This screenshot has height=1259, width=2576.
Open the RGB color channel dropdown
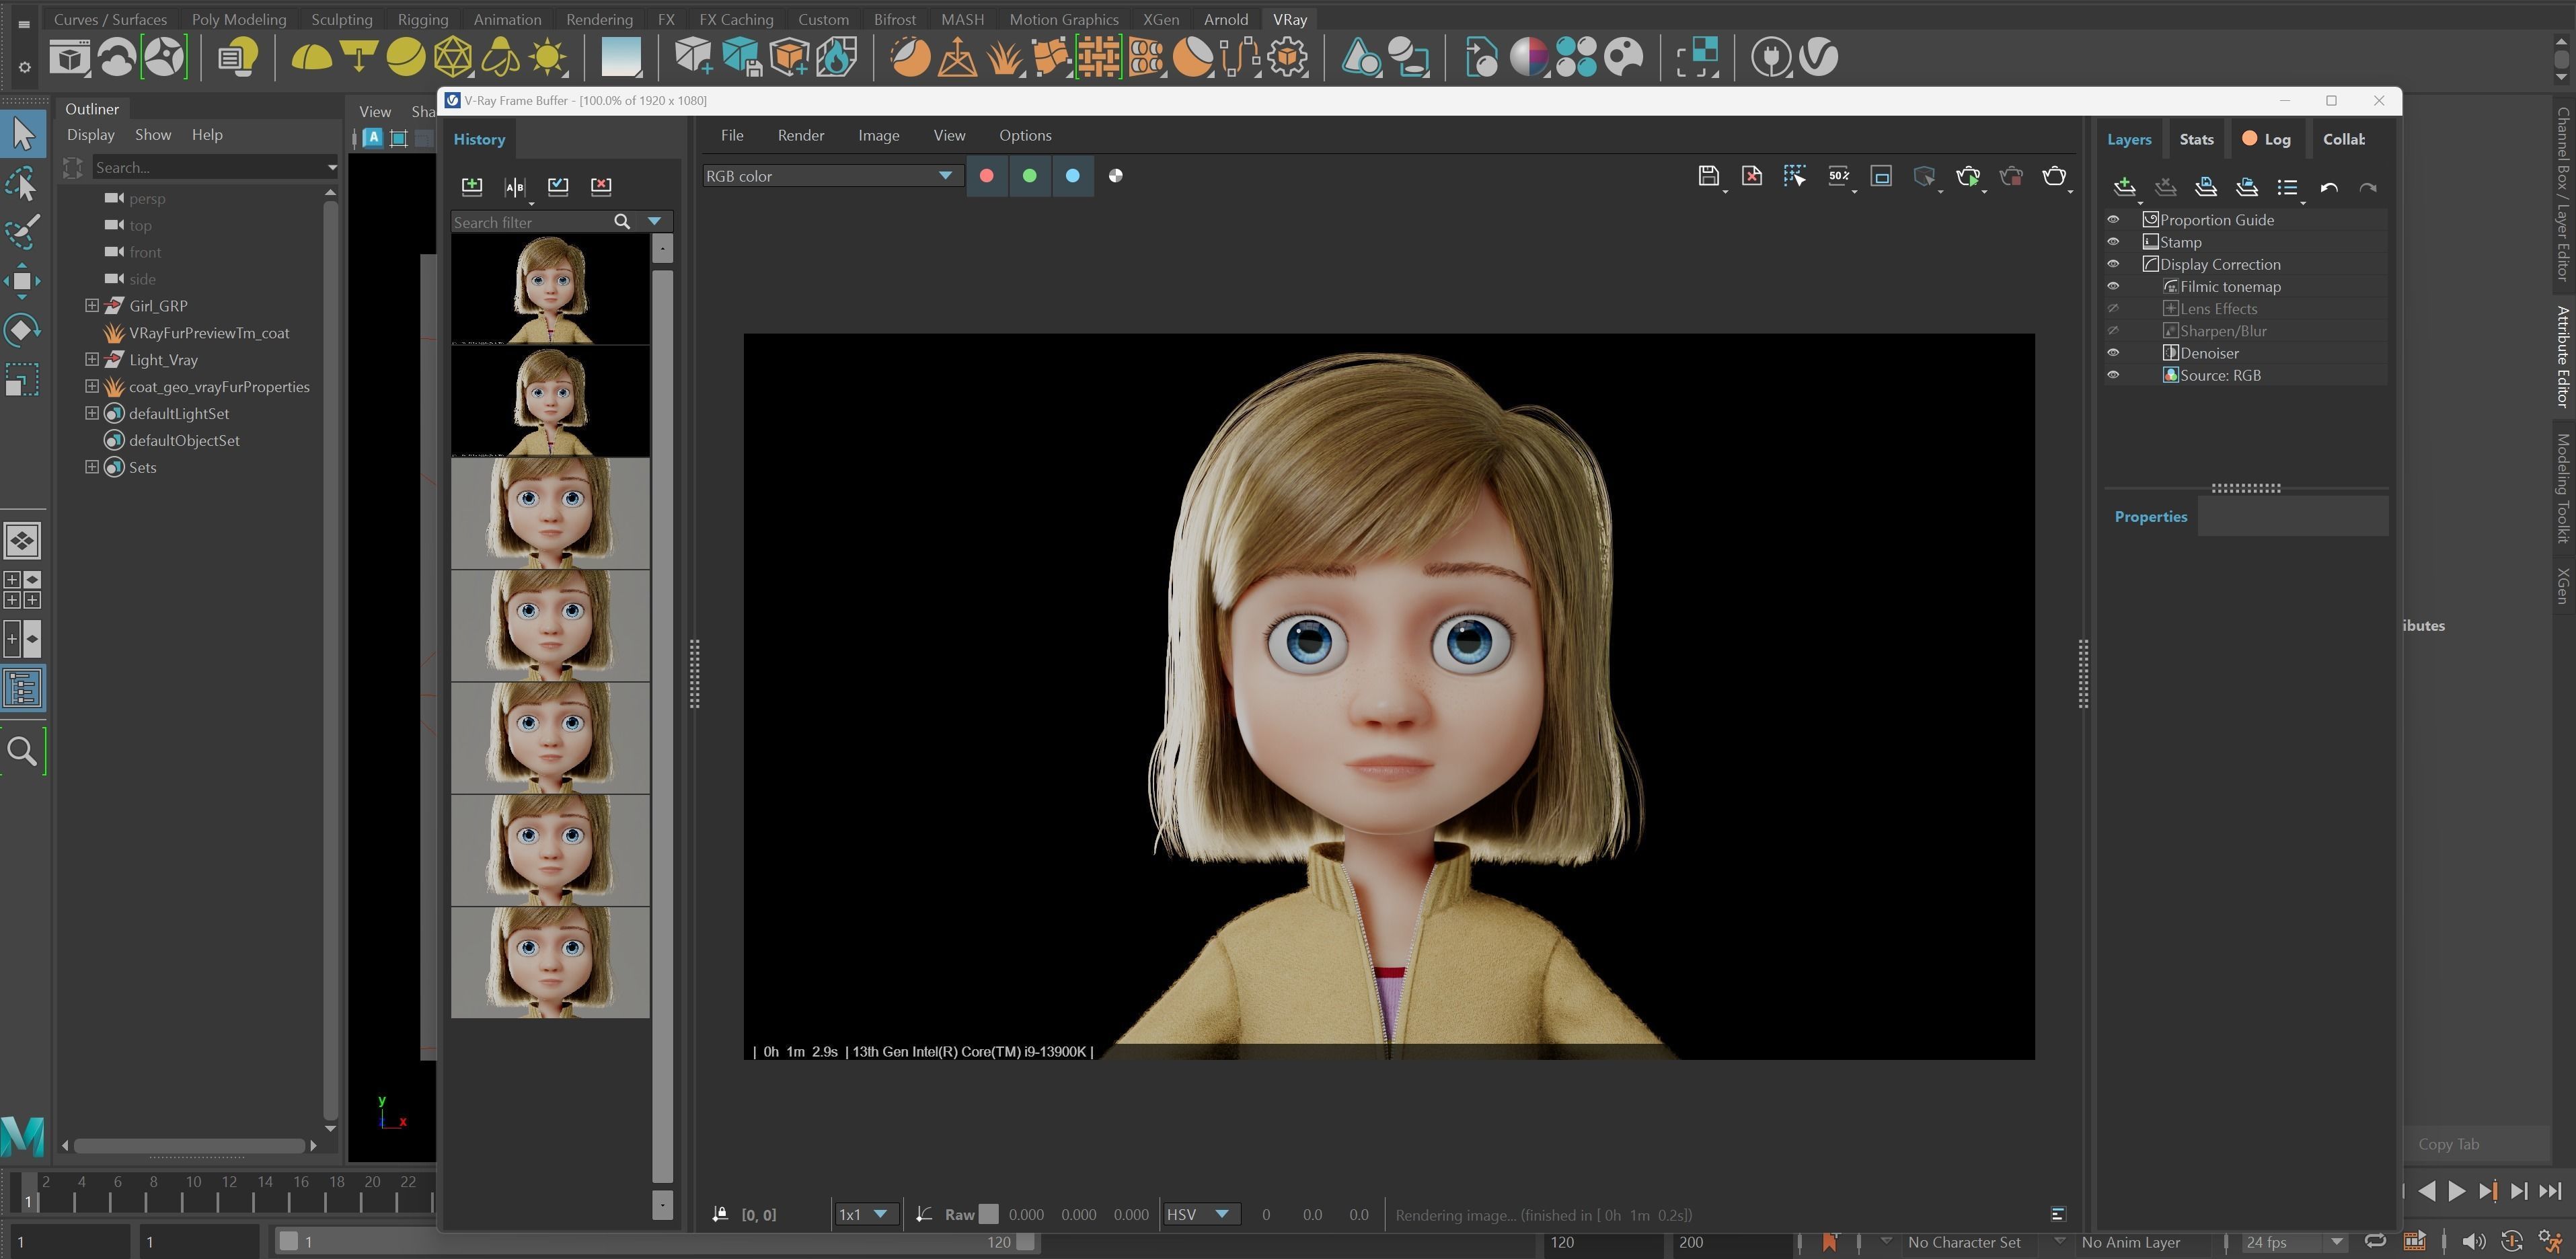click(832, 176)
